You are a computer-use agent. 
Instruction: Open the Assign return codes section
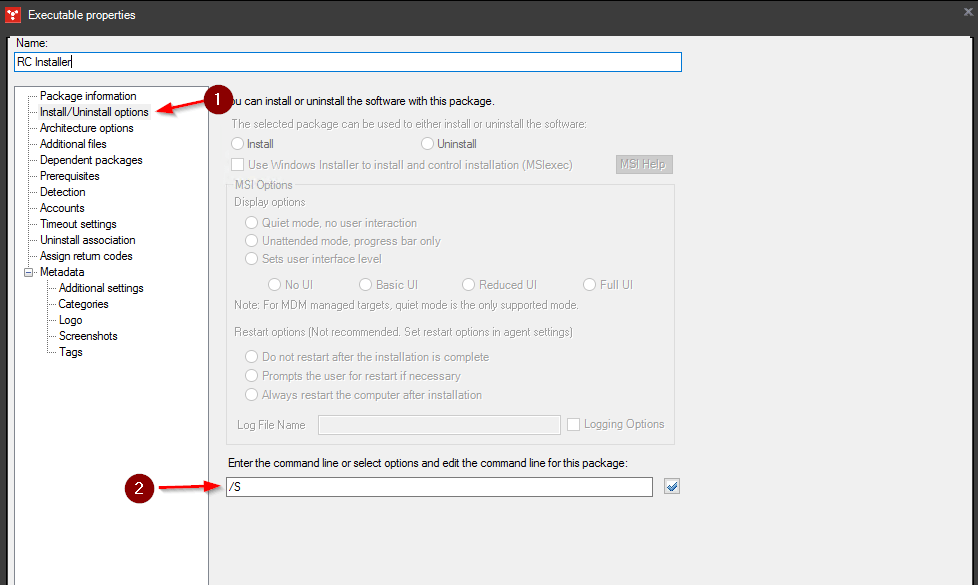90,255
